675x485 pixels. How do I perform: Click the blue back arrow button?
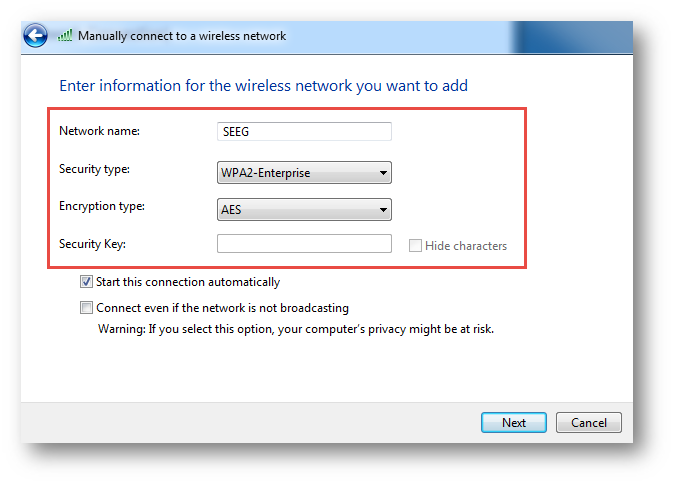tap(35, 35)
